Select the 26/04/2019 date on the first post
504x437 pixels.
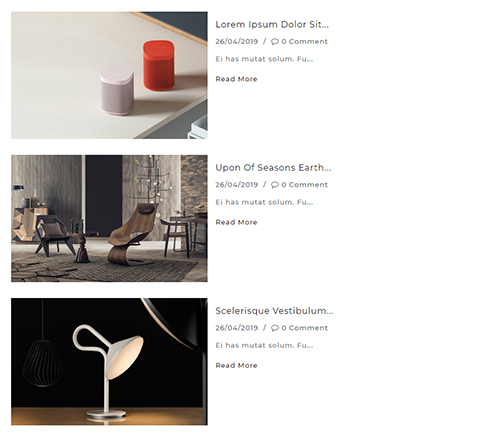[237, 42]
